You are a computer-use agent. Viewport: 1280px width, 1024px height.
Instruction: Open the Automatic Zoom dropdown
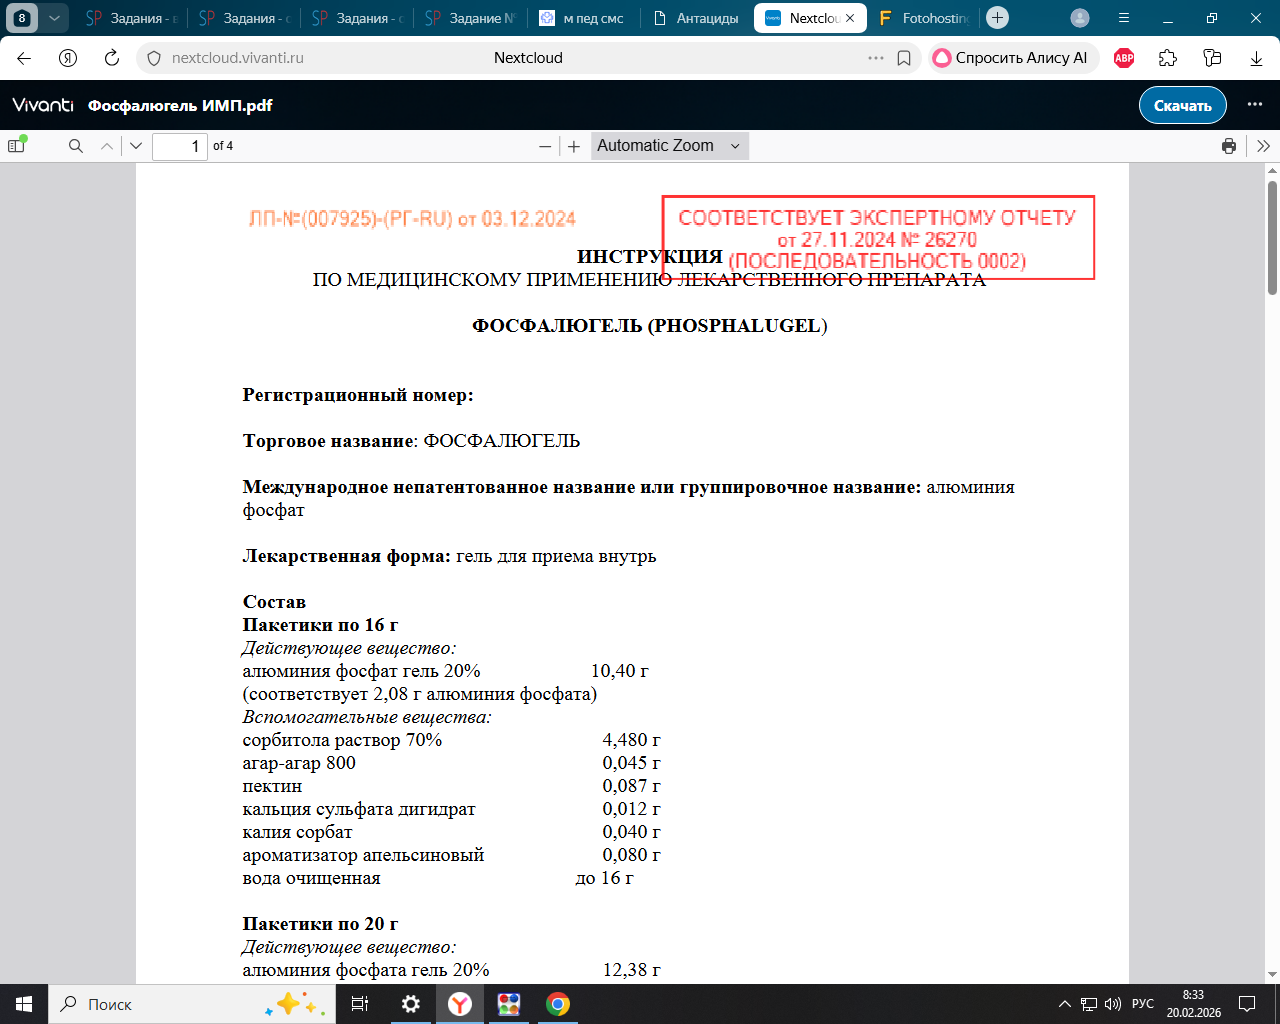(x=669, y=146)
